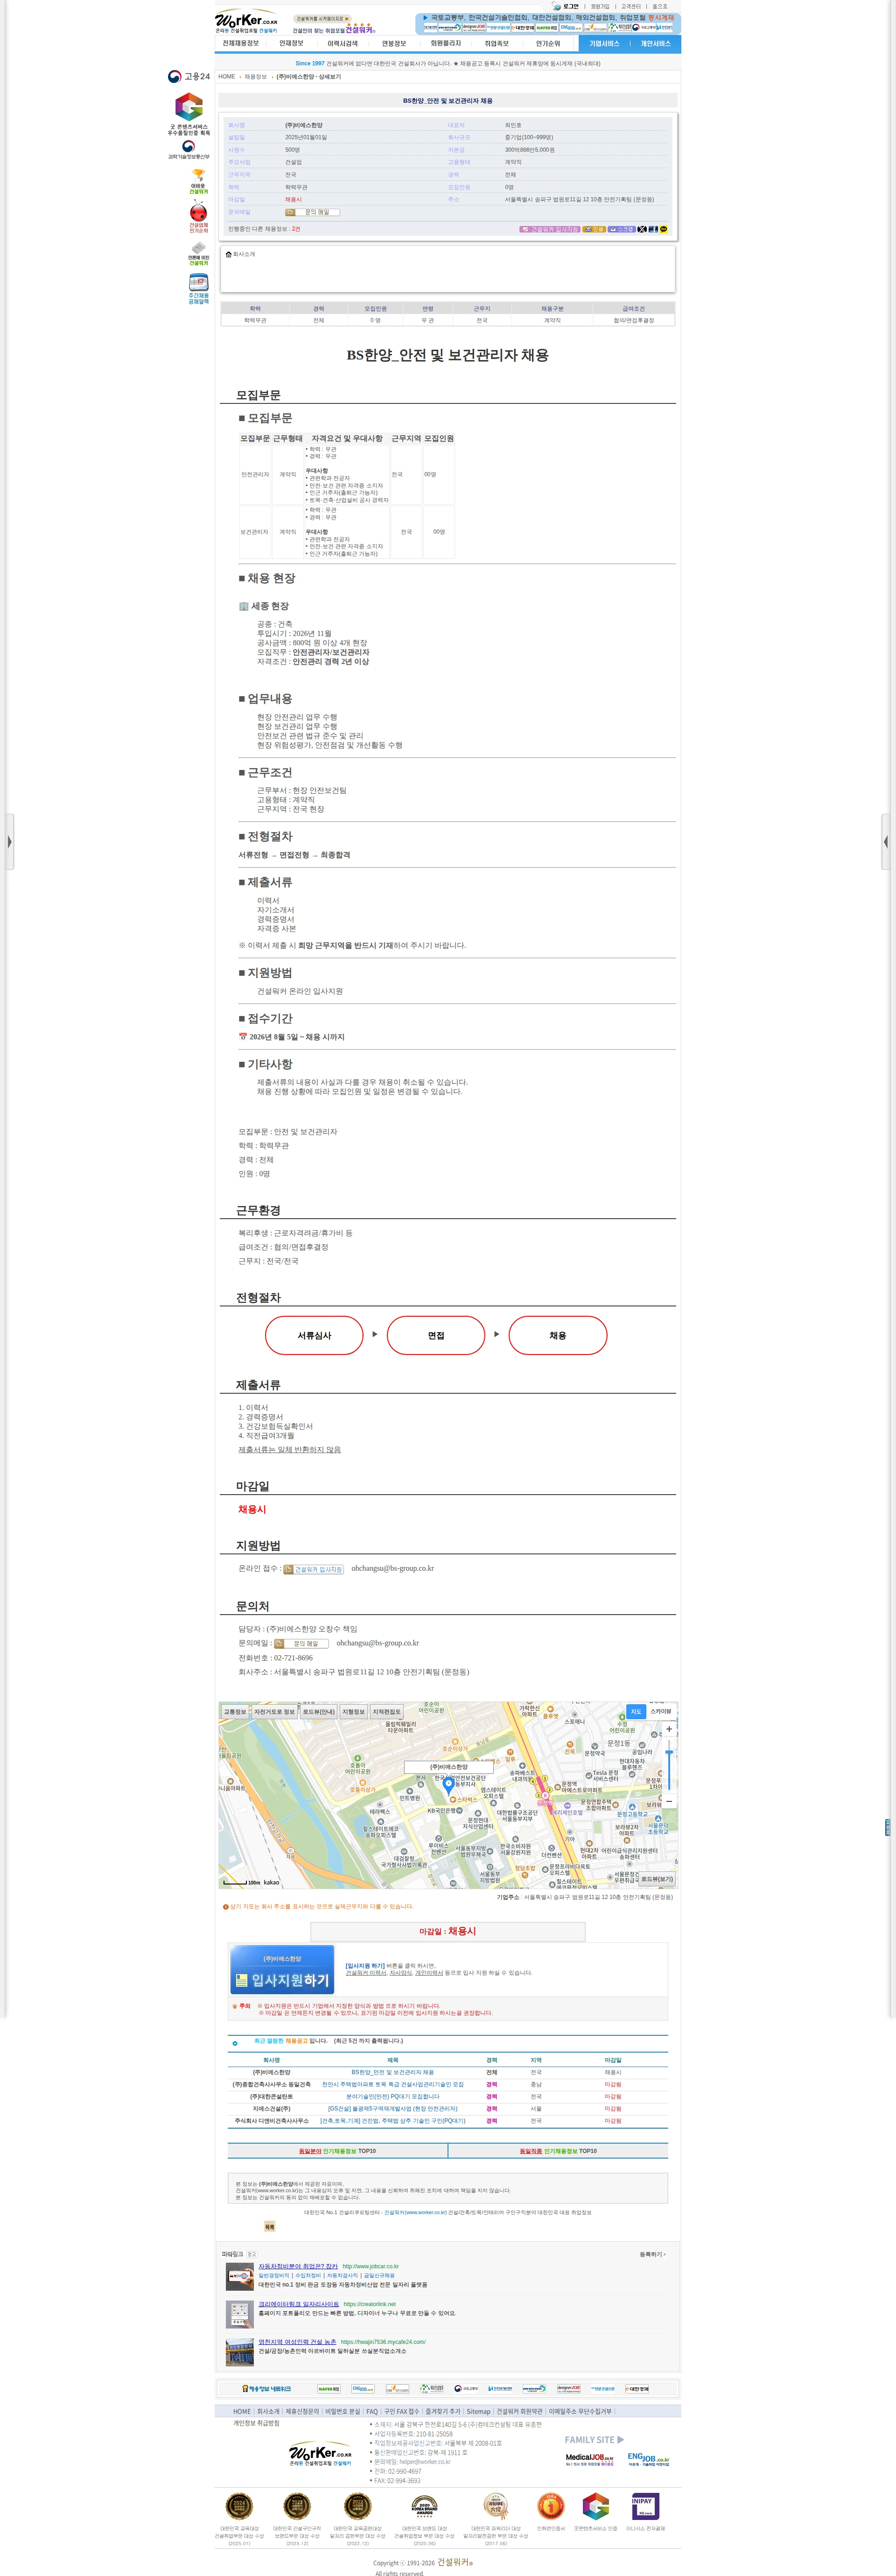Open 자동차정비분야 취업은? 잡카 ad link
Viewport: 896px width, 2576px height.
tap(298, 2266)
